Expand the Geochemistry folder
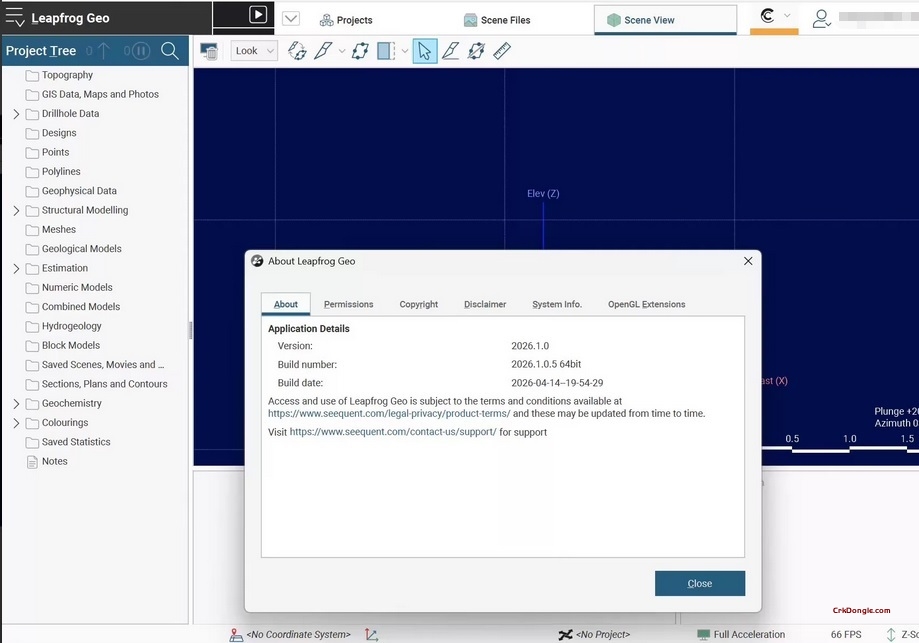The image size is (919, 643). 16,404
